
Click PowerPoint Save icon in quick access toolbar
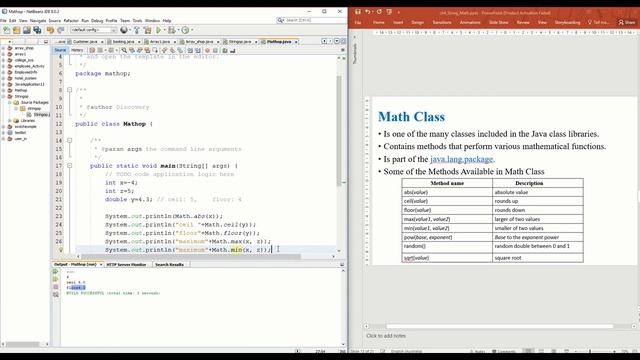358,12
